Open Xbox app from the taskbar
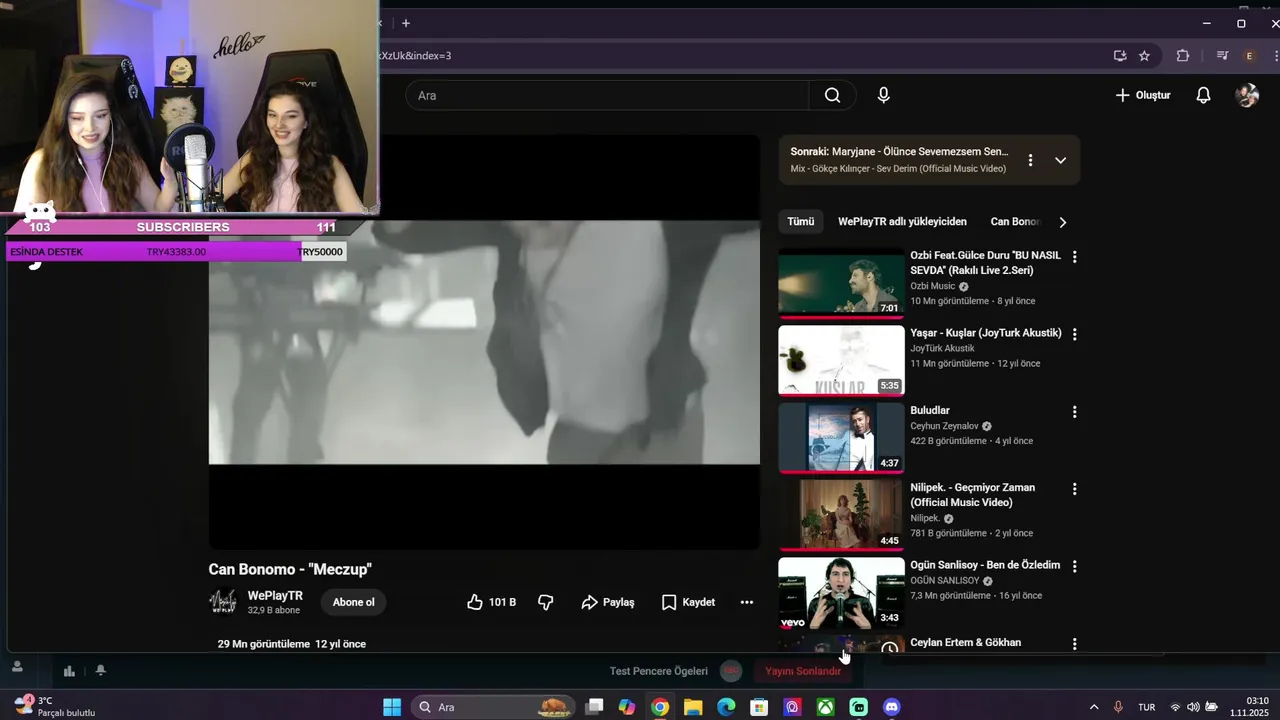 (825, 707)
